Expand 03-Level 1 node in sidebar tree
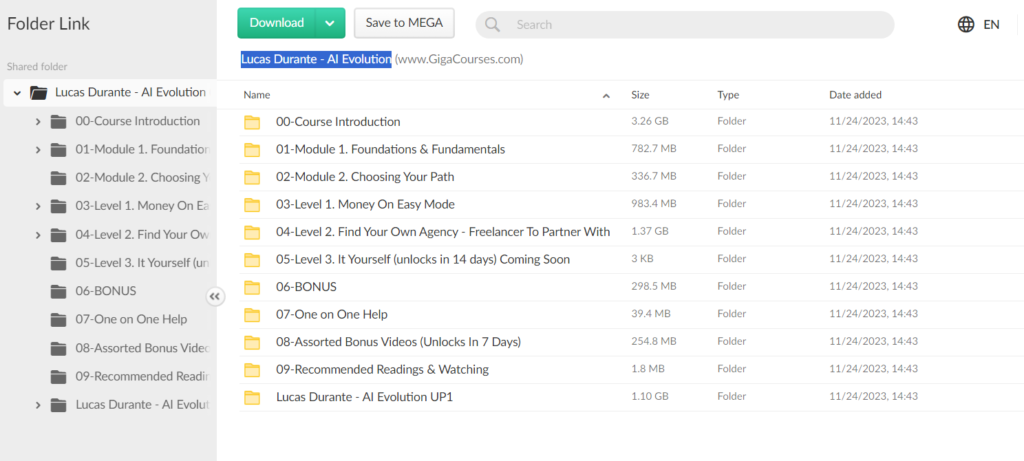1024x461 pixels. coord(38,206)
